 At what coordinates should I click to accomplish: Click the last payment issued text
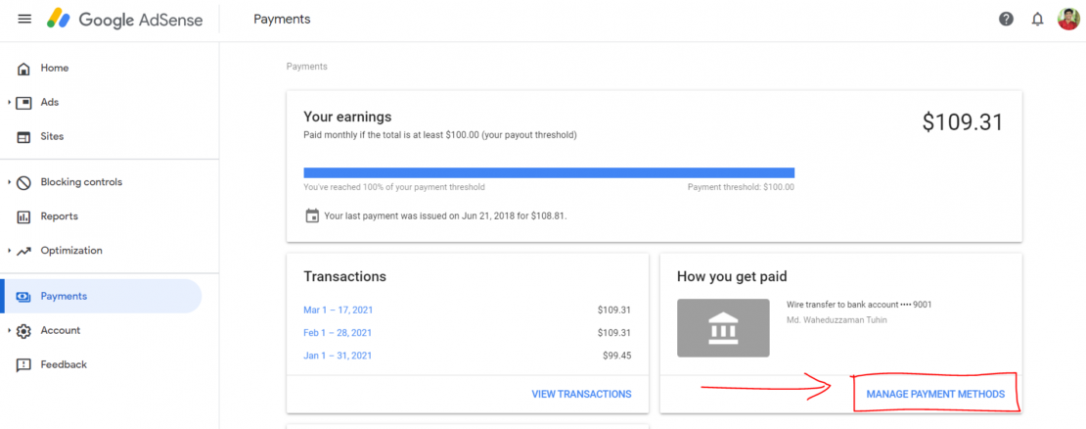click(x=445, y=216)
